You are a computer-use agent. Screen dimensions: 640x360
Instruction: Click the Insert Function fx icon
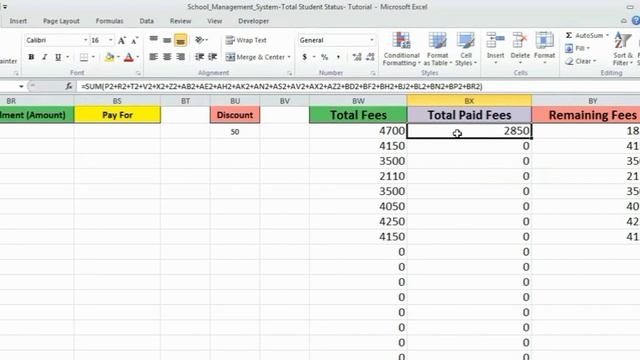69,86
